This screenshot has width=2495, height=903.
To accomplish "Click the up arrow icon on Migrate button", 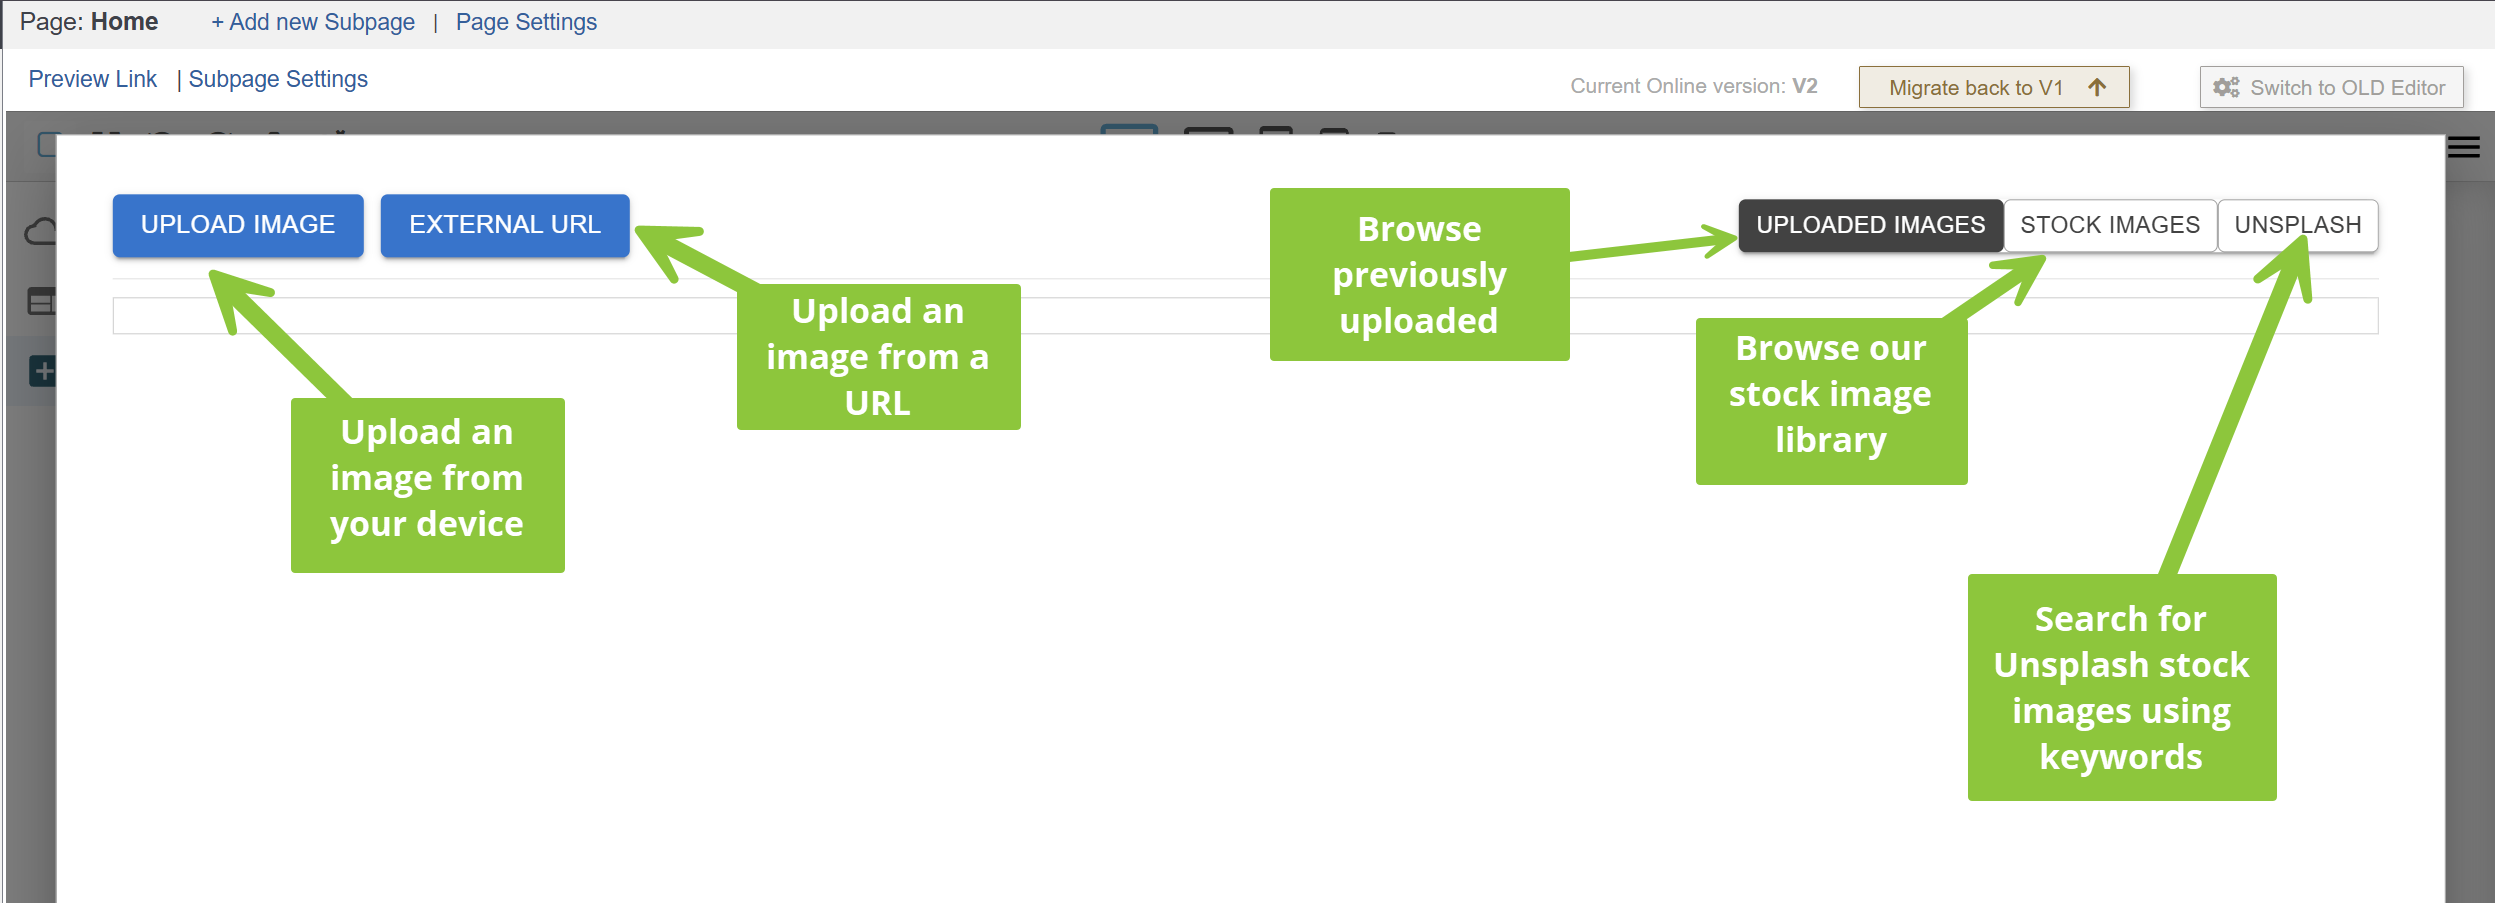I will [2097, 87].
